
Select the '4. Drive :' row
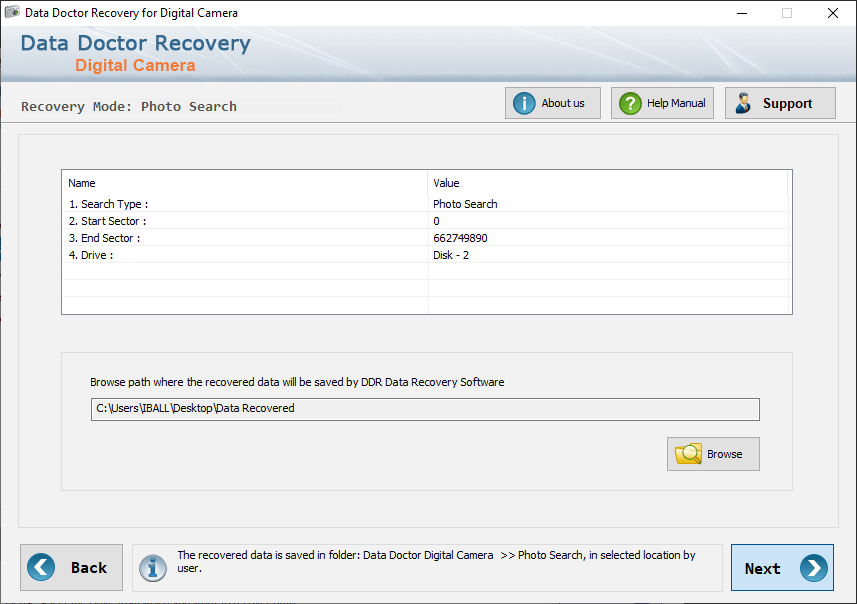click(426, 255)
